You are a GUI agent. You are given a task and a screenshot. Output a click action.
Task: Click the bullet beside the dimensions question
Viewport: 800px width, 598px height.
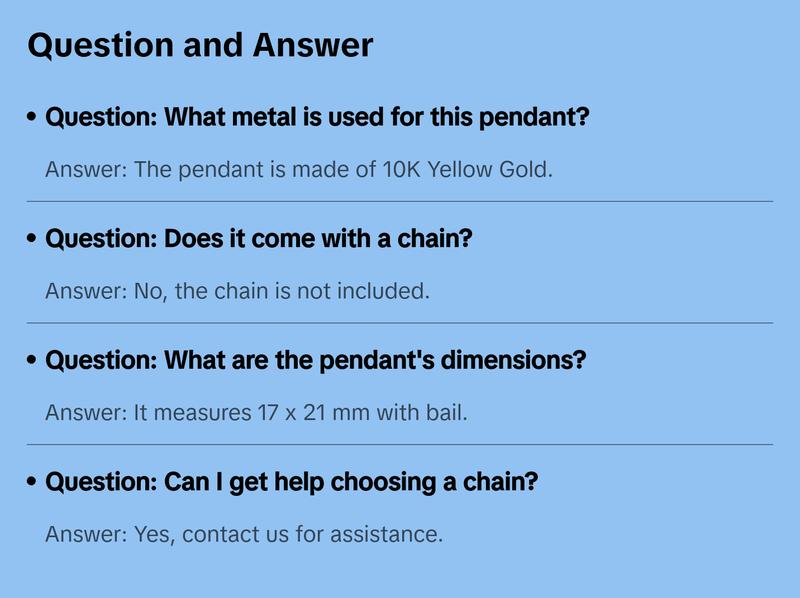click(33, 361)
